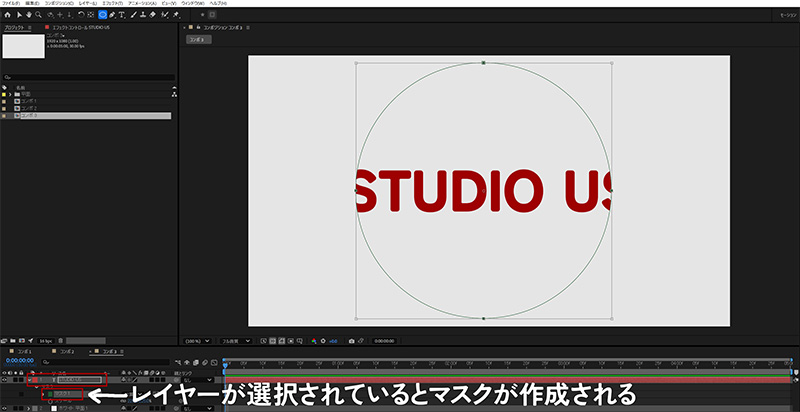
Task: Click the show channel color icon
Action: pyautogui.click(x=314, y=341)
